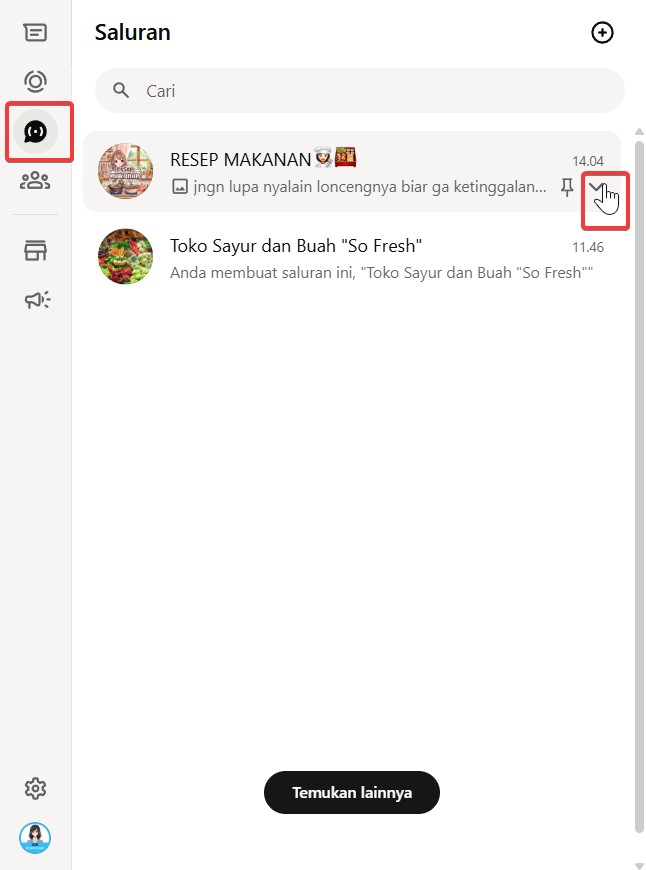Click the RESEP MAKANAN channel avatar
Image resolution: width=646 pixels, height=870 pixels.
click(x=126, y=171)
